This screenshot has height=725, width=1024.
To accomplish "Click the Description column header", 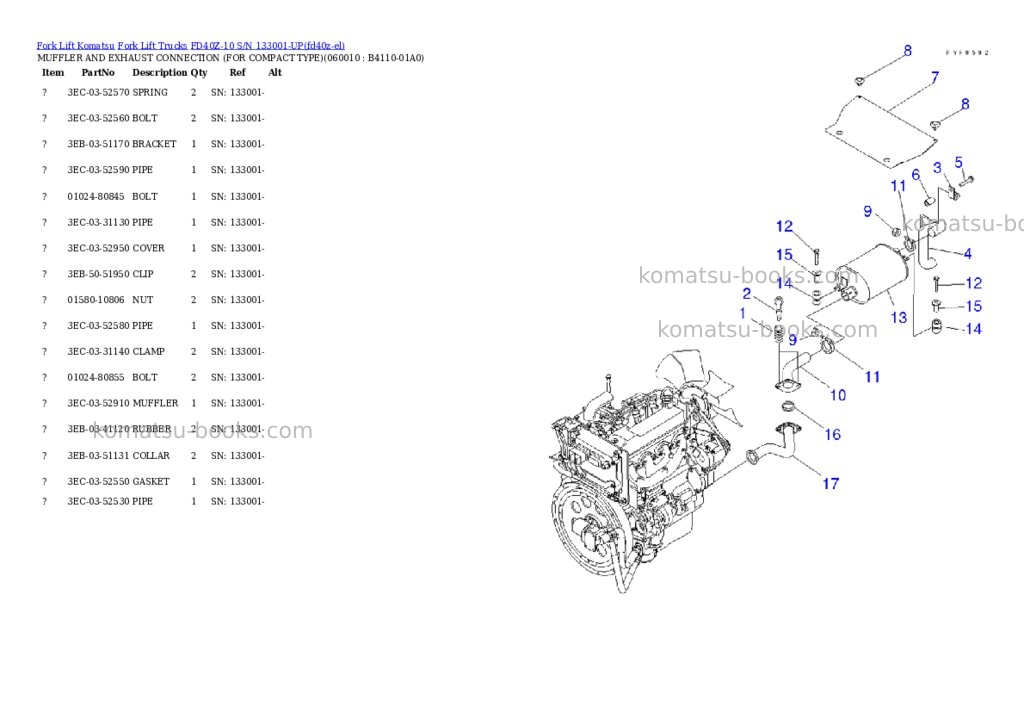I will click(159, 72).
